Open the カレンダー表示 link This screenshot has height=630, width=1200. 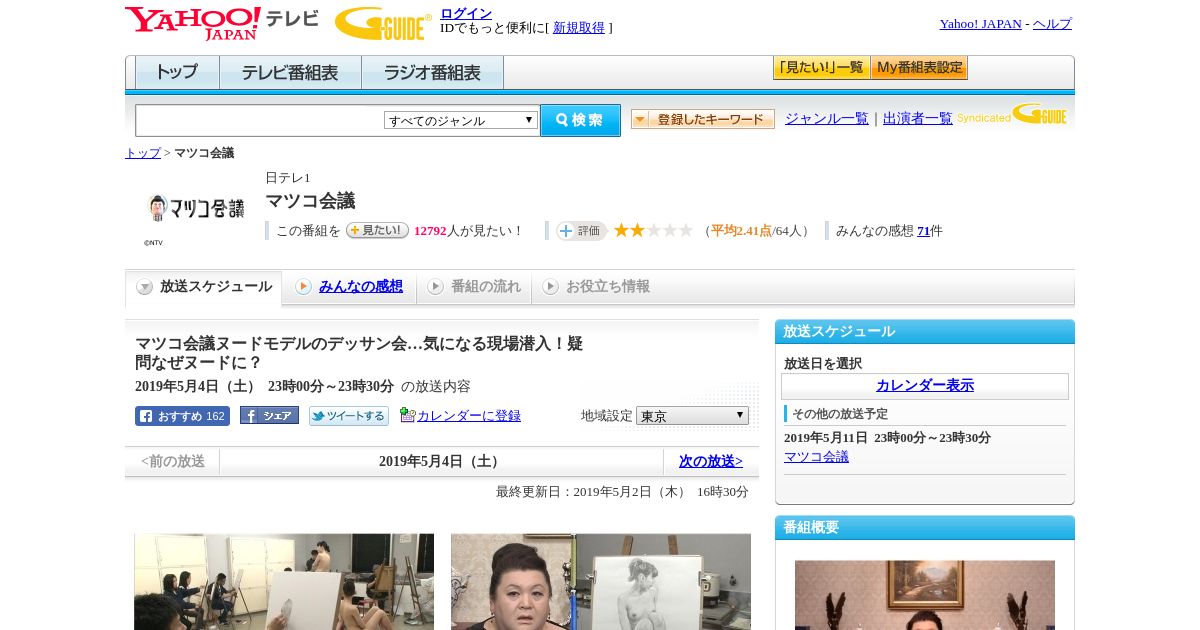pyautogui.click(x=925, y=386)
